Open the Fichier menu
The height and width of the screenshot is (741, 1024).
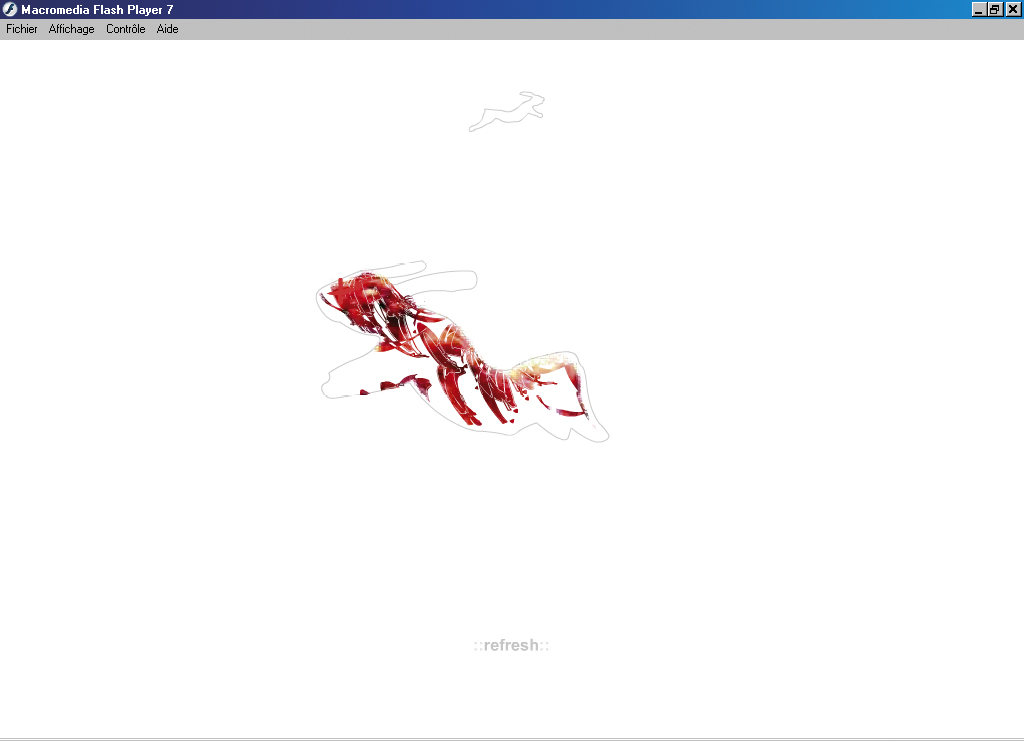pos(22,29)
